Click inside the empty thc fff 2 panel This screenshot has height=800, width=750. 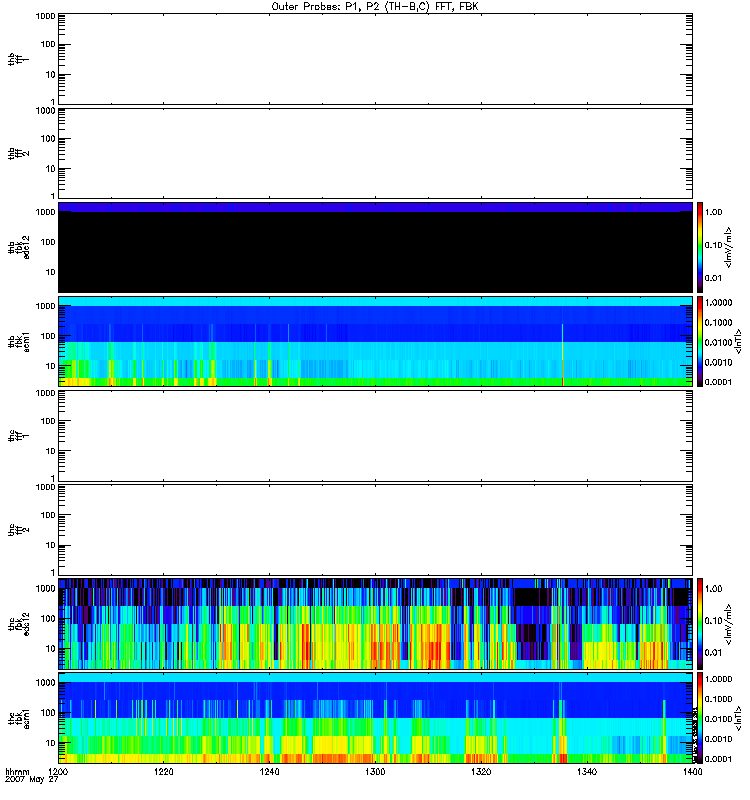[x=374, y=529]
